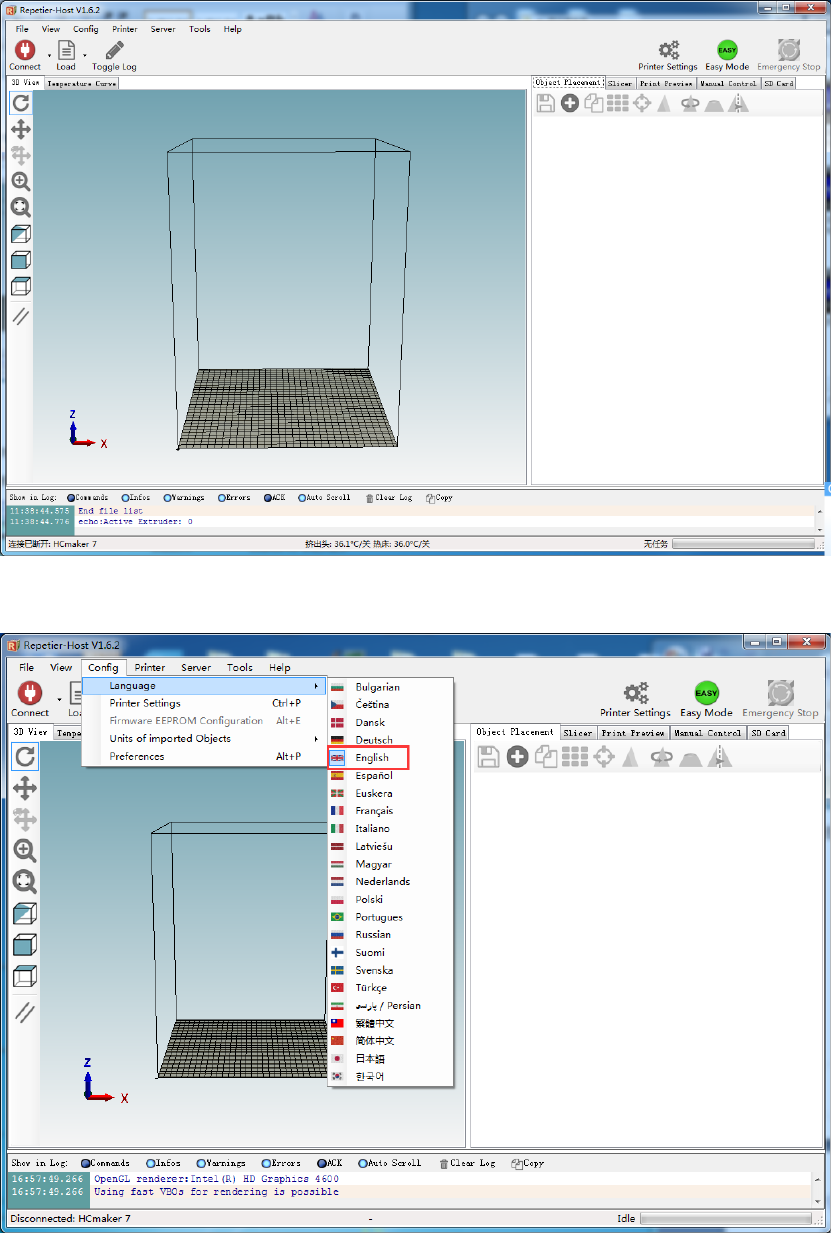Screen dimensions: 831x1233
Task: Click Add Object plus icon in lower window
Action: pyautogui.click(x=517, y=757)
